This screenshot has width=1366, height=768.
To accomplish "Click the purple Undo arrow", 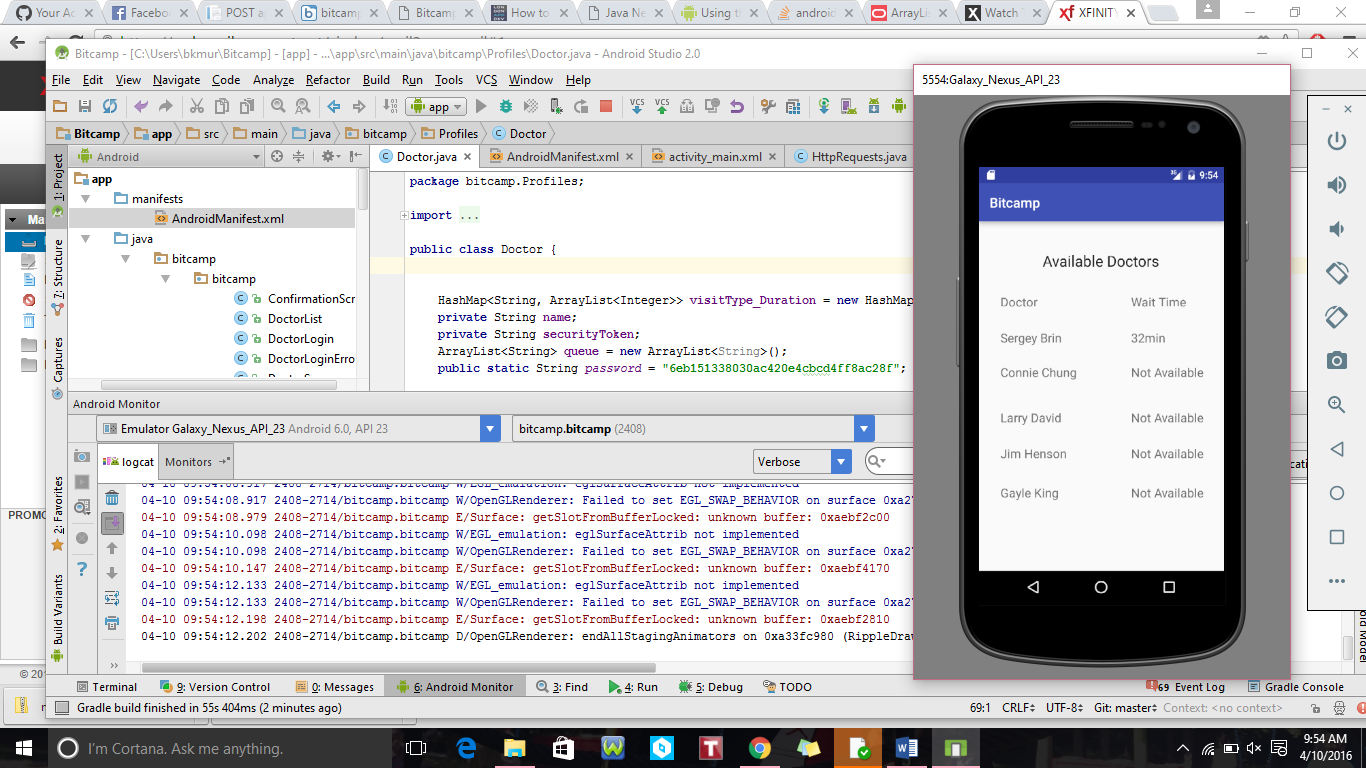I will tap(141, 106).
